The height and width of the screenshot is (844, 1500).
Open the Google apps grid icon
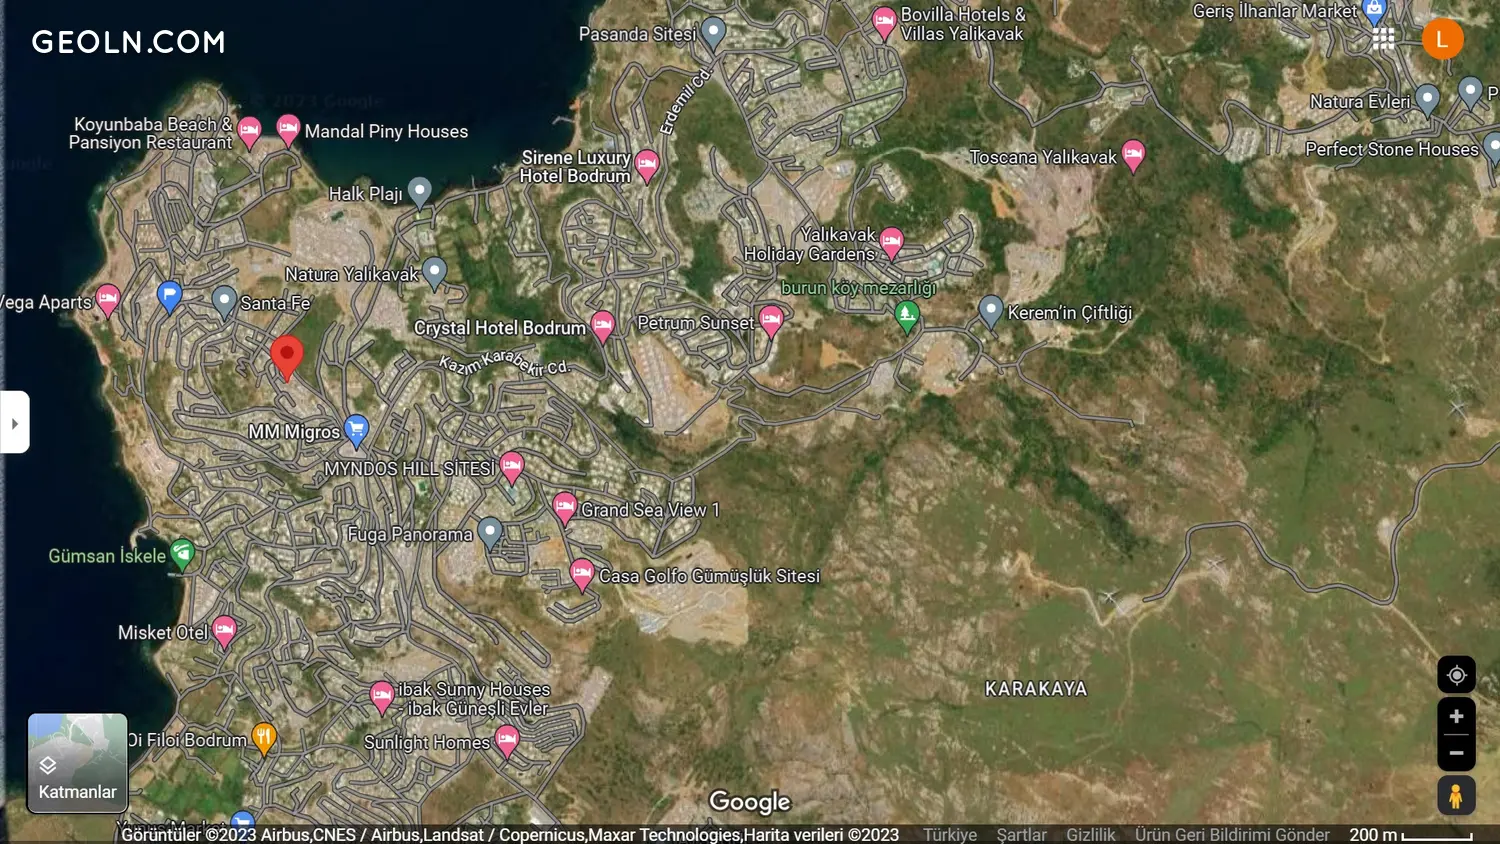1383,39
